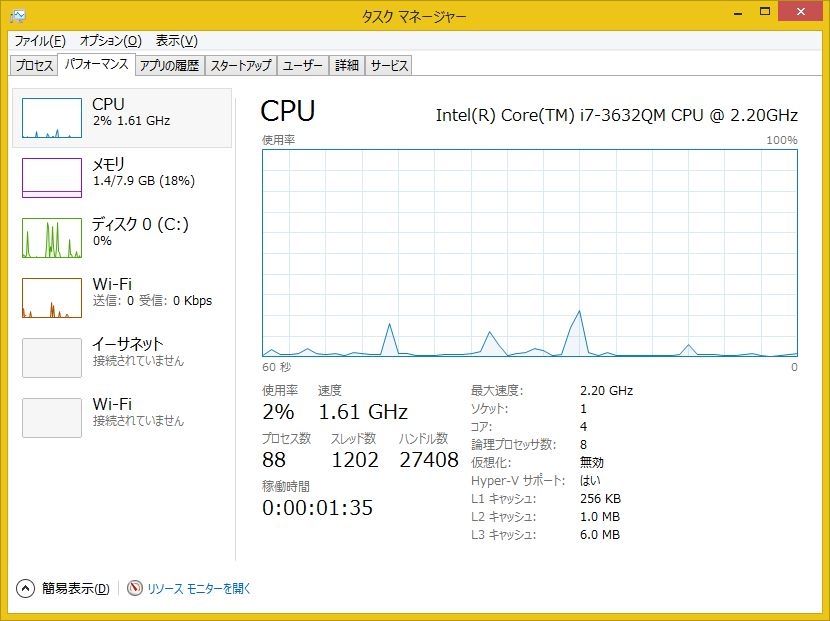The width and height of the screenshot is (830, 621).
Task: Switch to the ユーザー tab
Action: [303, 66]
